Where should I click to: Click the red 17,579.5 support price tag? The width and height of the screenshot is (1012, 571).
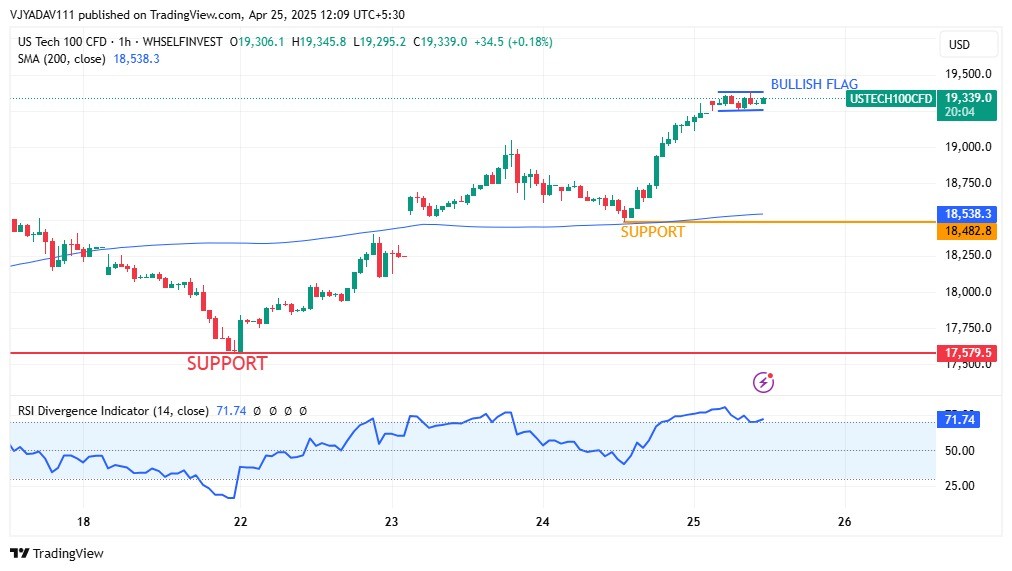pos(967,353)
